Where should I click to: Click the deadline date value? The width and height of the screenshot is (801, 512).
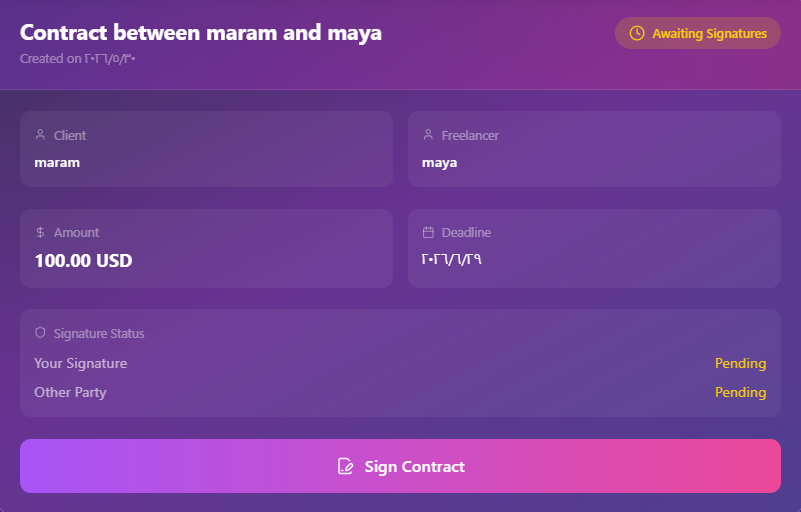click(x=452, y=260)
